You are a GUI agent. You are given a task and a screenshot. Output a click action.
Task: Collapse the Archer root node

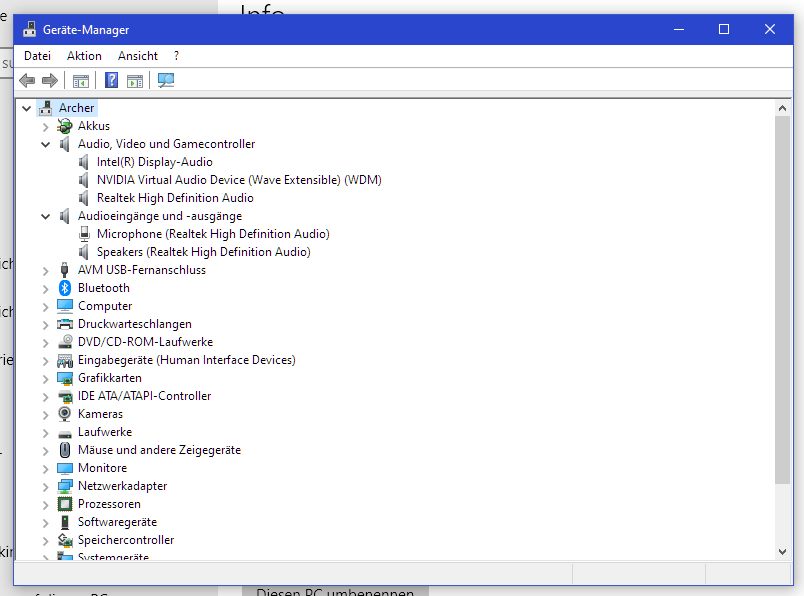(27, 108)
